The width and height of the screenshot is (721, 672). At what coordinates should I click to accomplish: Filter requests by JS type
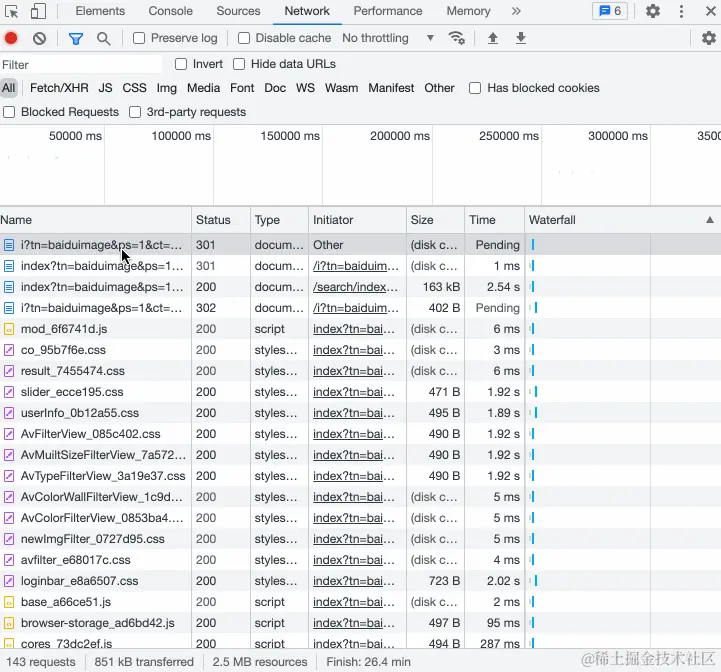pos(105,88)
